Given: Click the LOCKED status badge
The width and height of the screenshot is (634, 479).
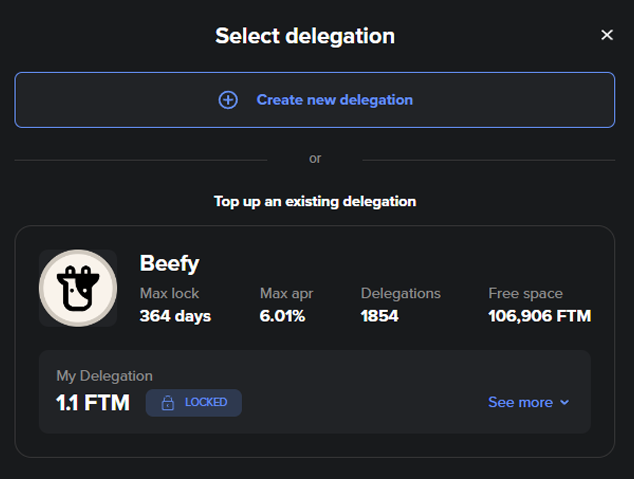Looking at the screenshot, I should tap(194, 403).
